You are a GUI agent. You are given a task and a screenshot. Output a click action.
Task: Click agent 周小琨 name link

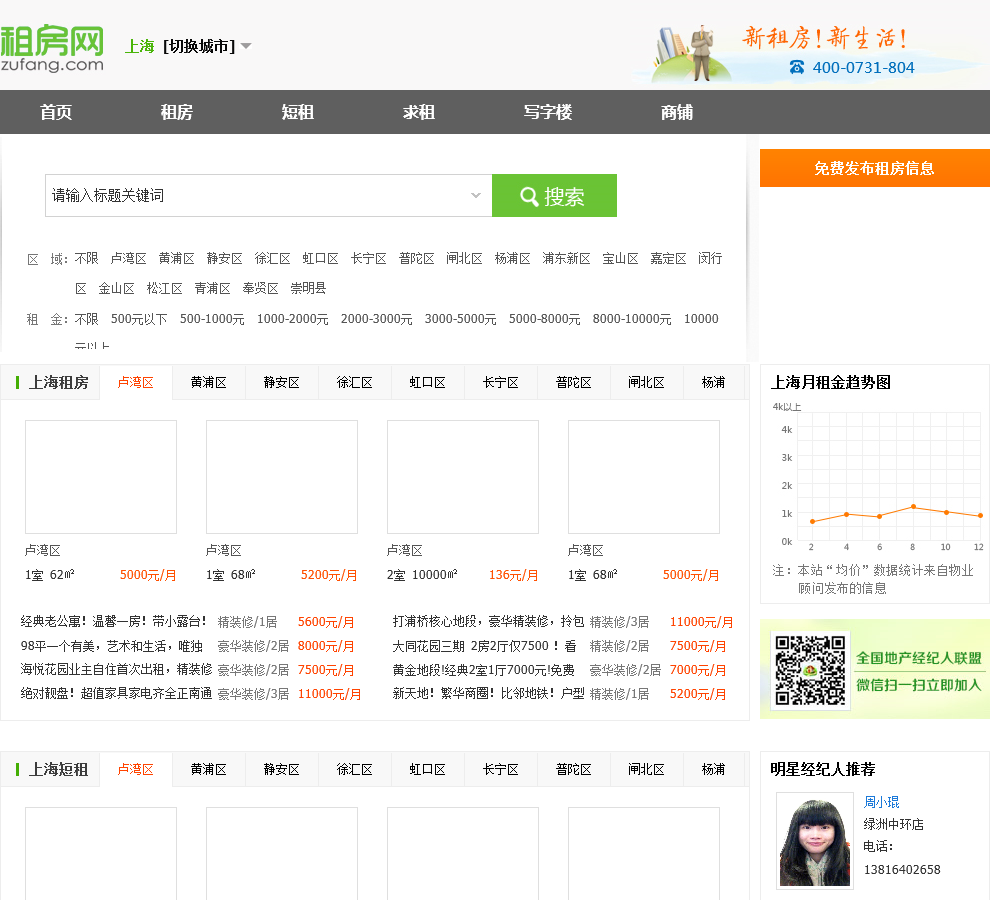[881, 802]
